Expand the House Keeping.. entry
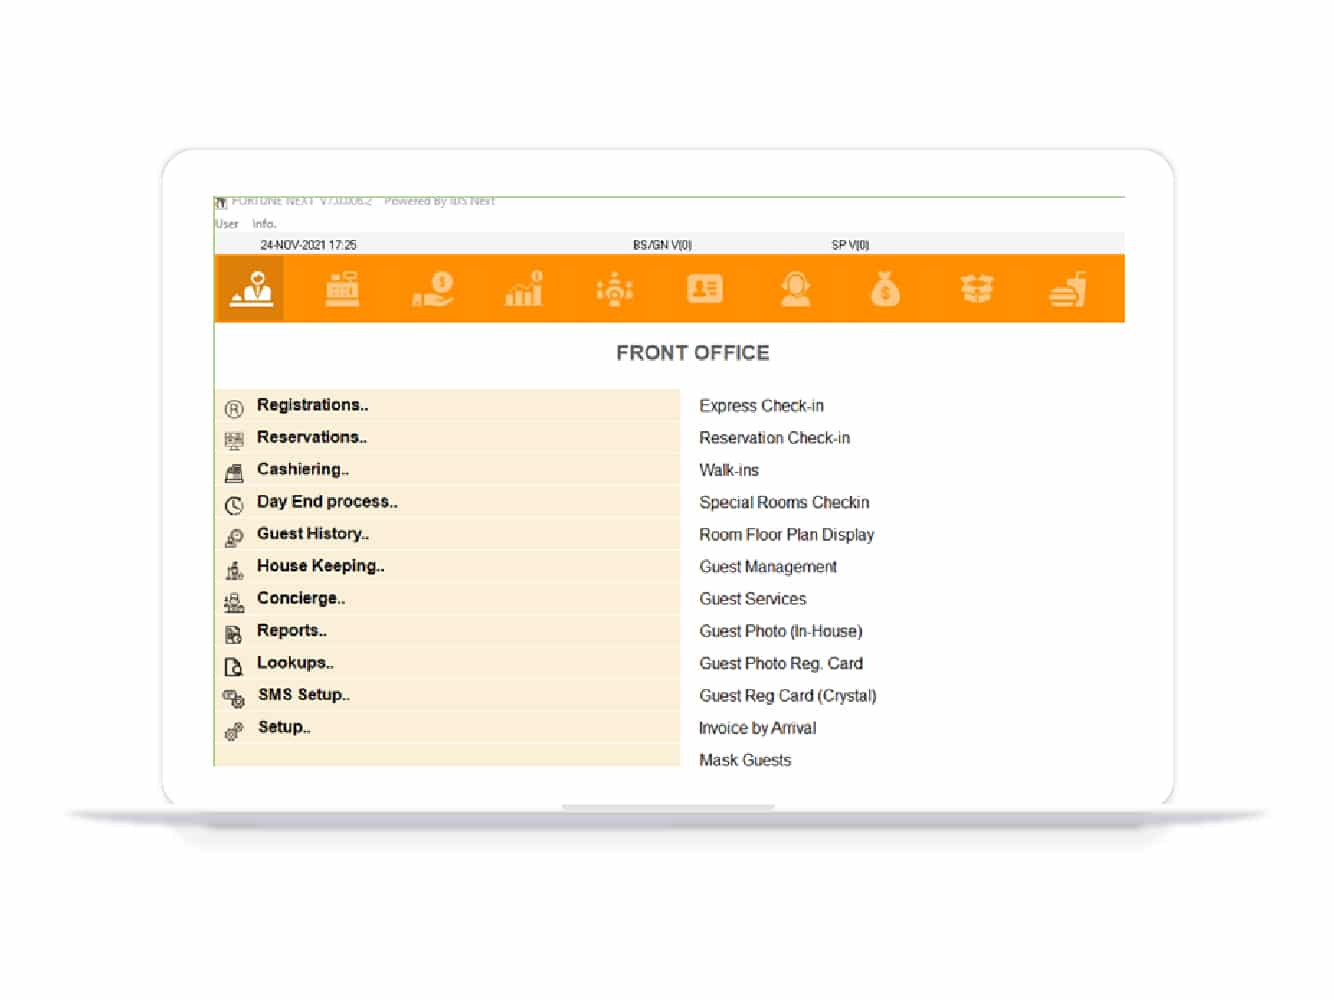The width and height of the screenshot is (1334, 1000). [320, 566]
